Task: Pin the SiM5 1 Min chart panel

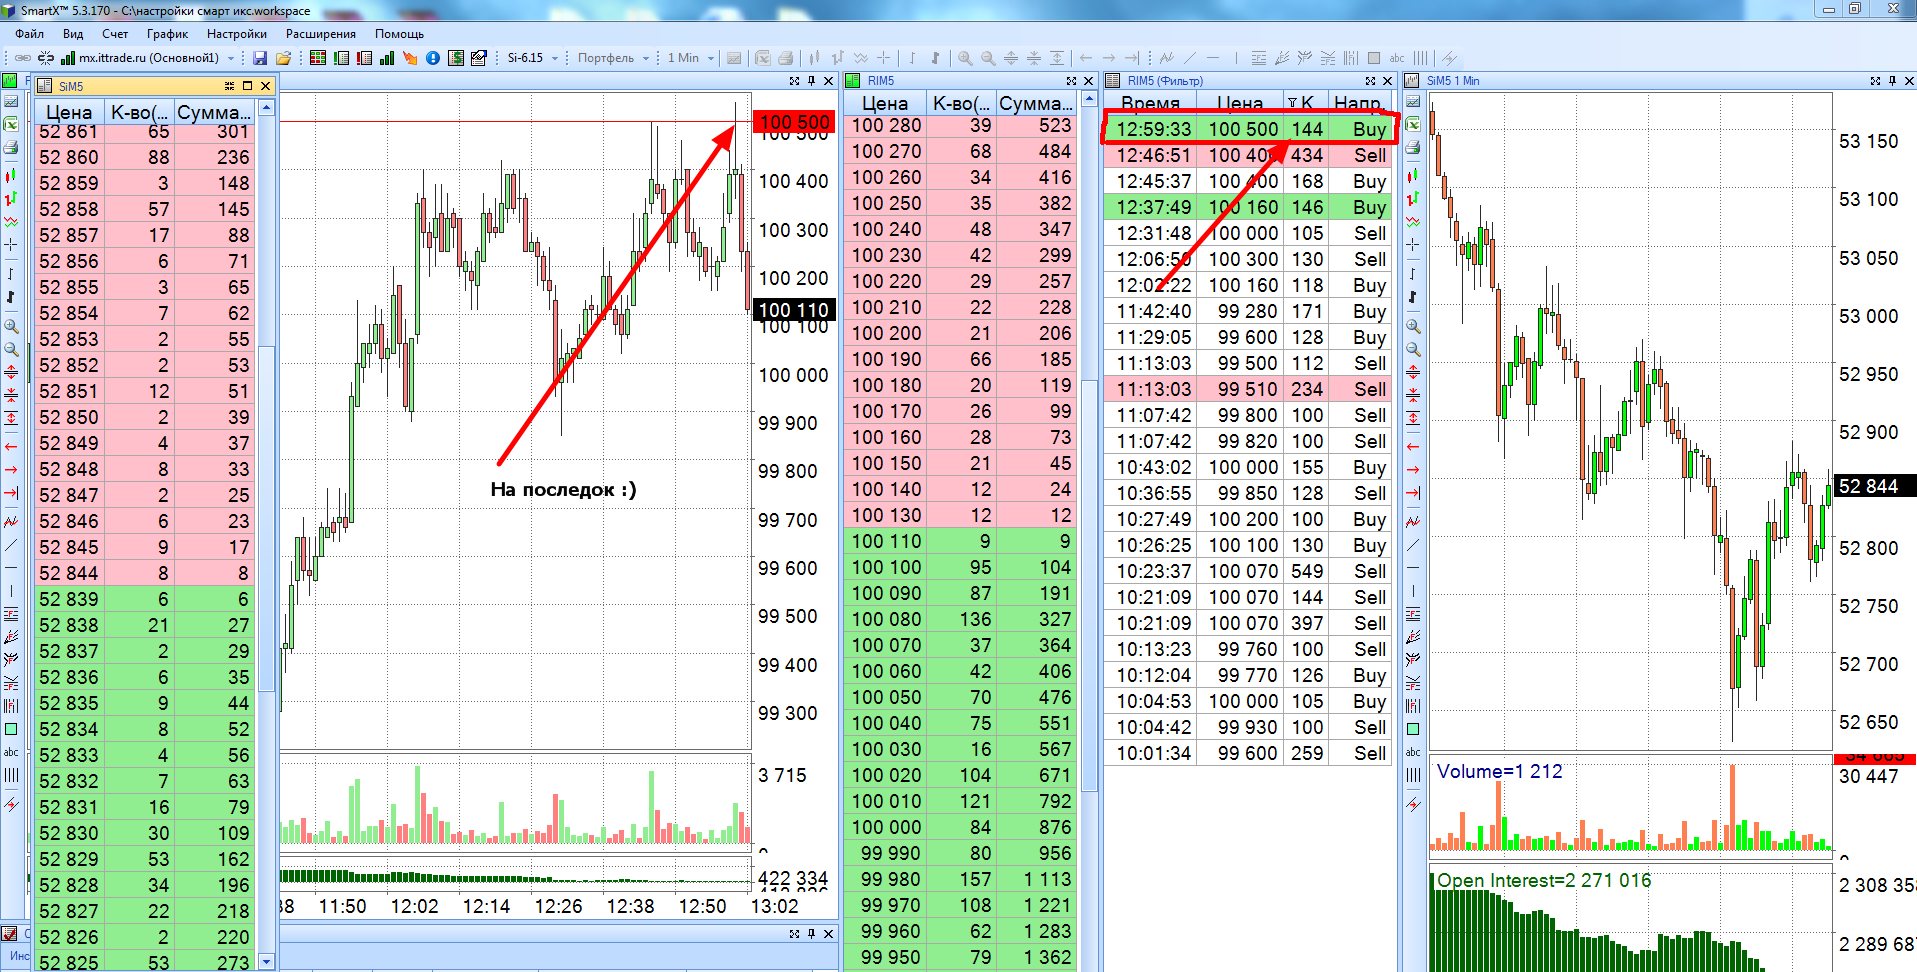Action: 1892,81
